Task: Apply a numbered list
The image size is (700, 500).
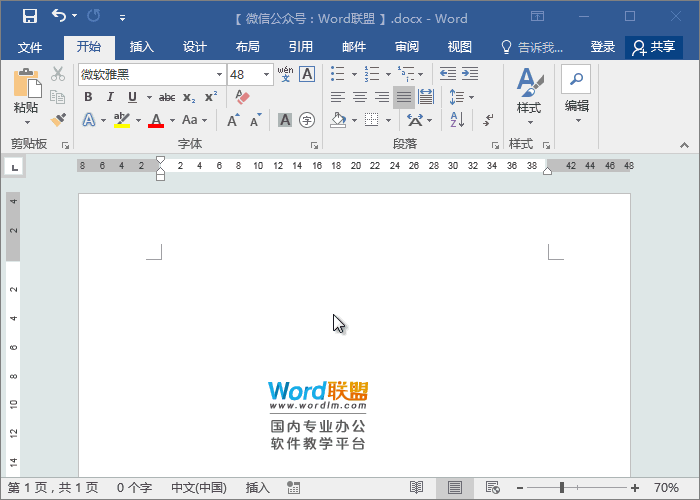Action: (x=371, y=74)
